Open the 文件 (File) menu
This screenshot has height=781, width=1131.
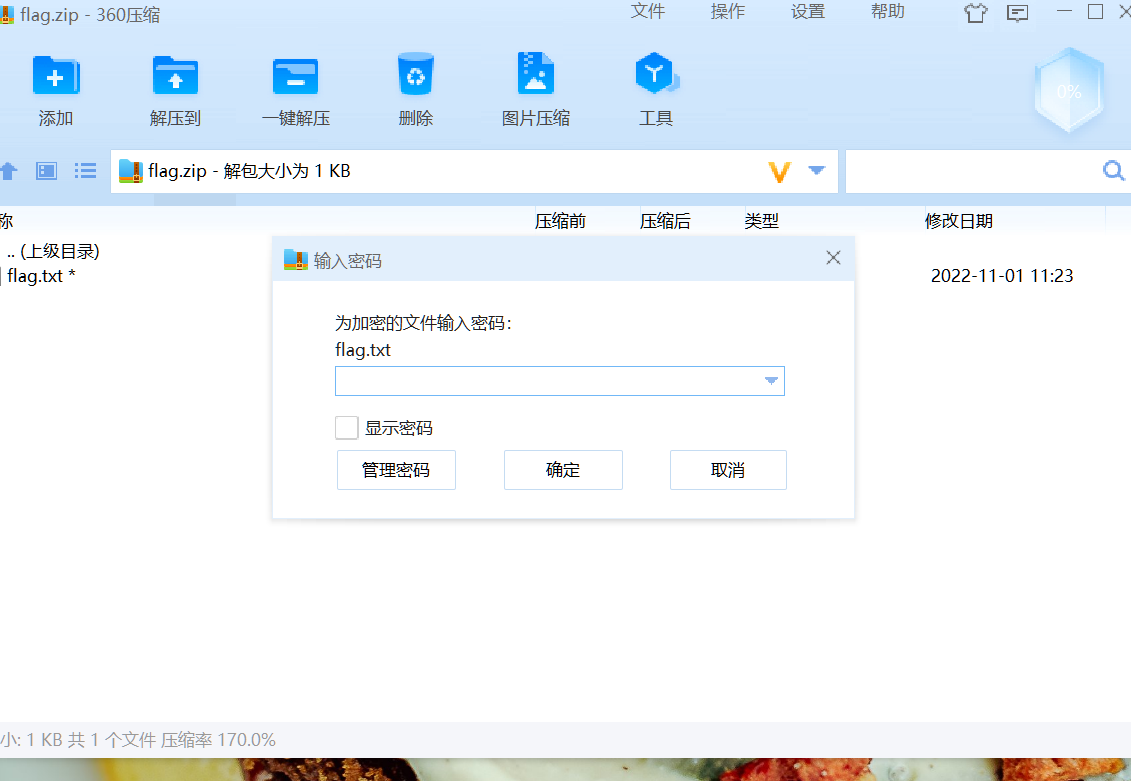(648, 12)
